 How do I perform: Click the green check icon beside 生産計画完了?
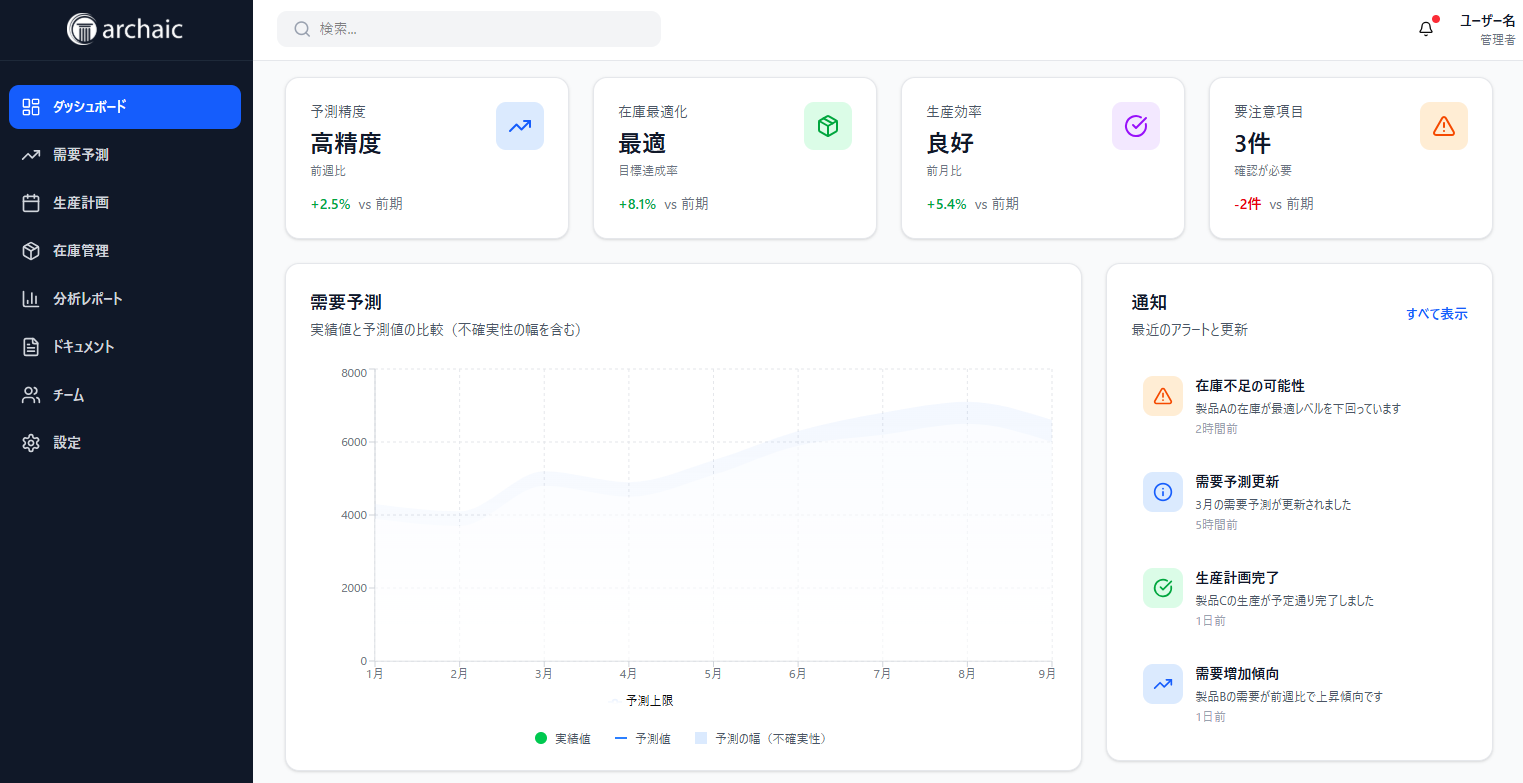click(1162, 588)
